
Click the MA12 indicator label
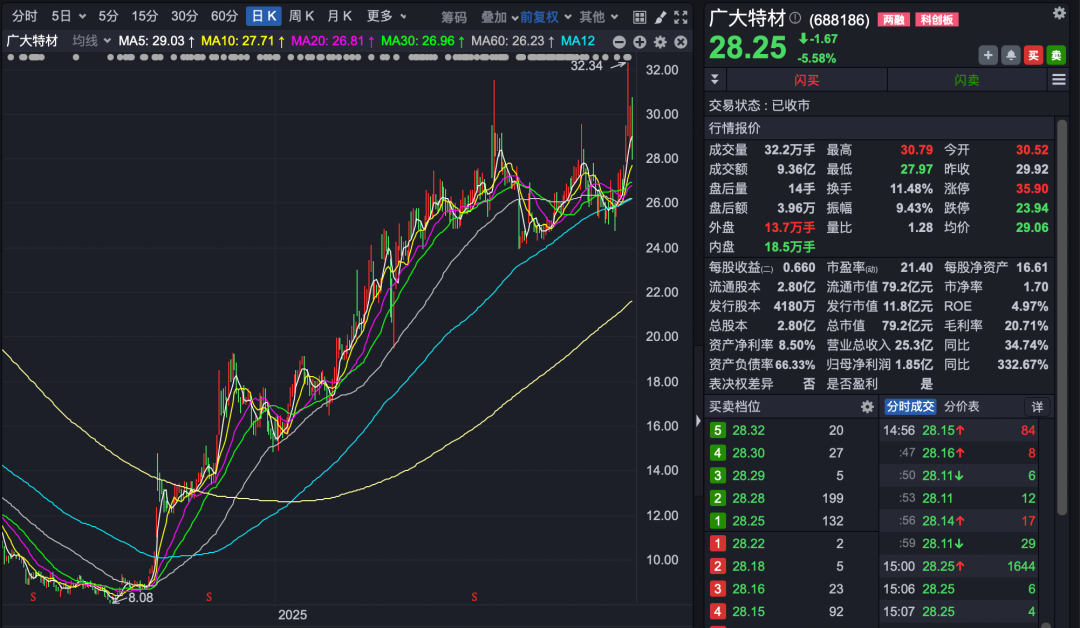[578, 41]
